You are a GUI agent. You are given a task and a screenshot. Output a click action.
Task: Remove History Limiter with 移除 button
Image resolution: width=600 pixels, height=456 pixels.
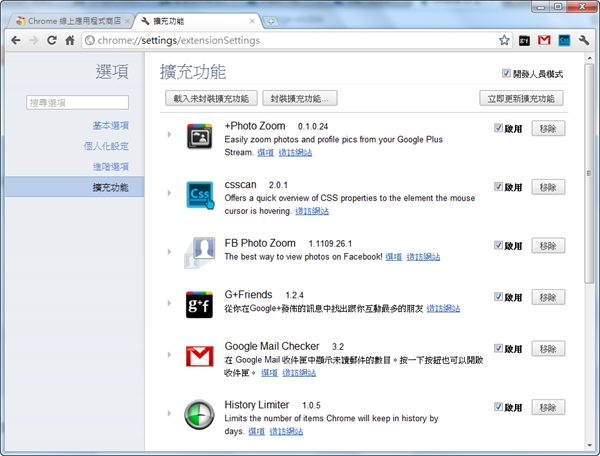tap(548, 407)
